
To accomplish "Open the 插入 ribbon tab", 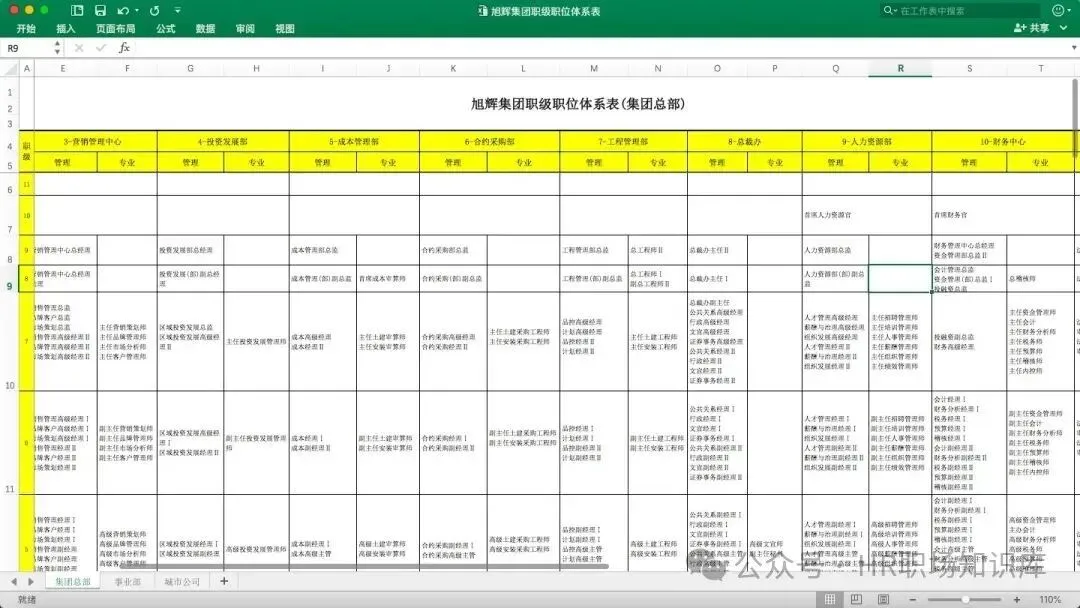I will pyautogui.click(x=65, y=28).
